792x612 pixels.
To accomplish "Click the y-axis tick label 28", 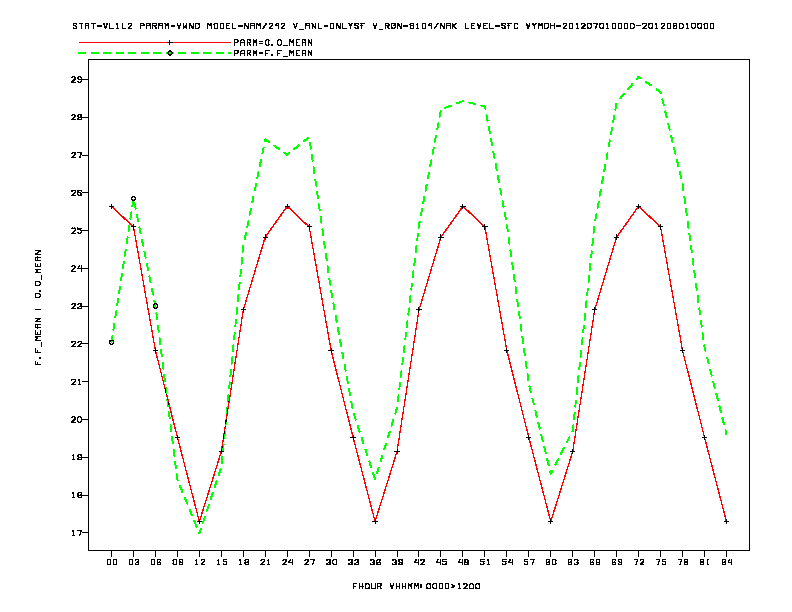I will [x=76, y=117].
